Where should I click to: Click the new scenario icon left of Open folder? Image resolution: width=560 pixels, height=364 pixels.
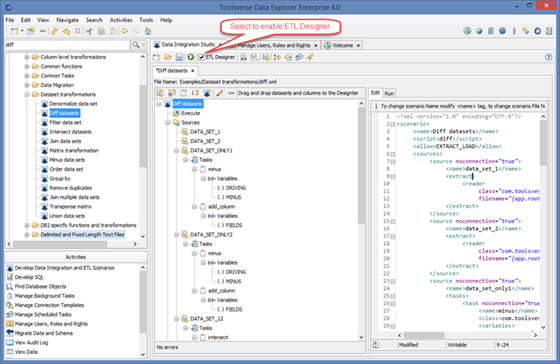[x=156, y=57]
